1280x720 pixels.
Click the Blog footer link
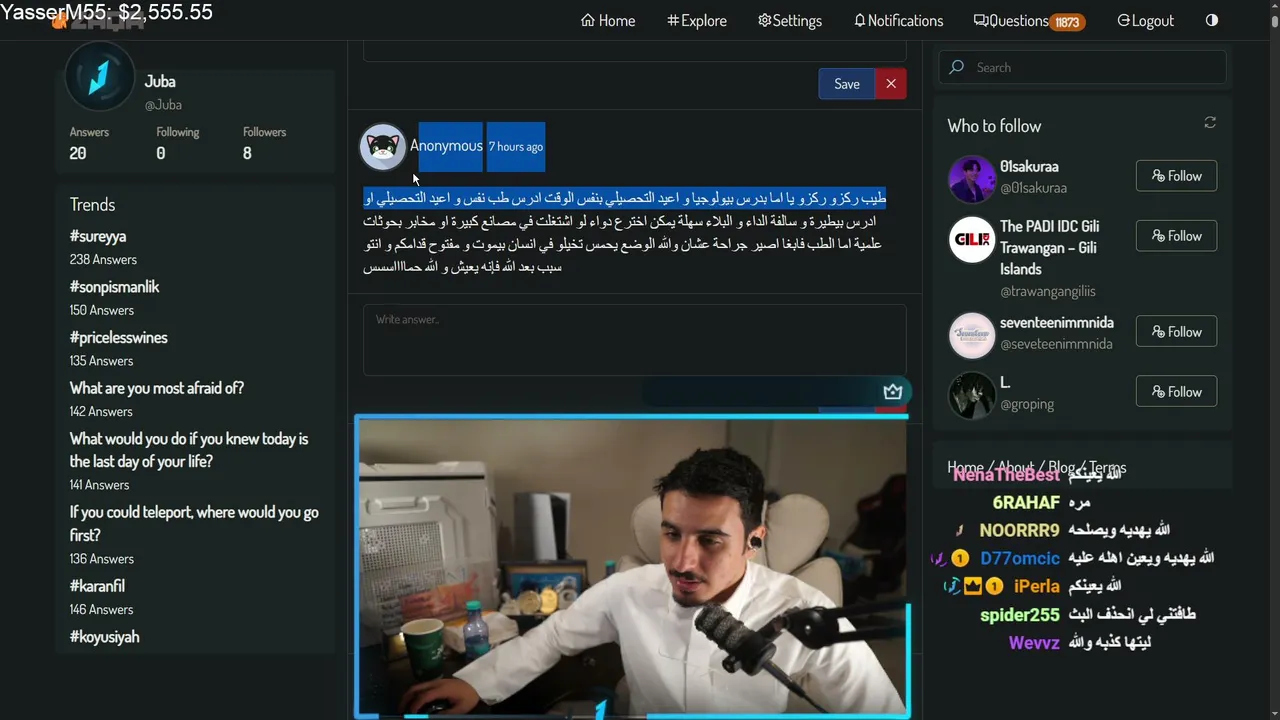(x=1062, y=468)
